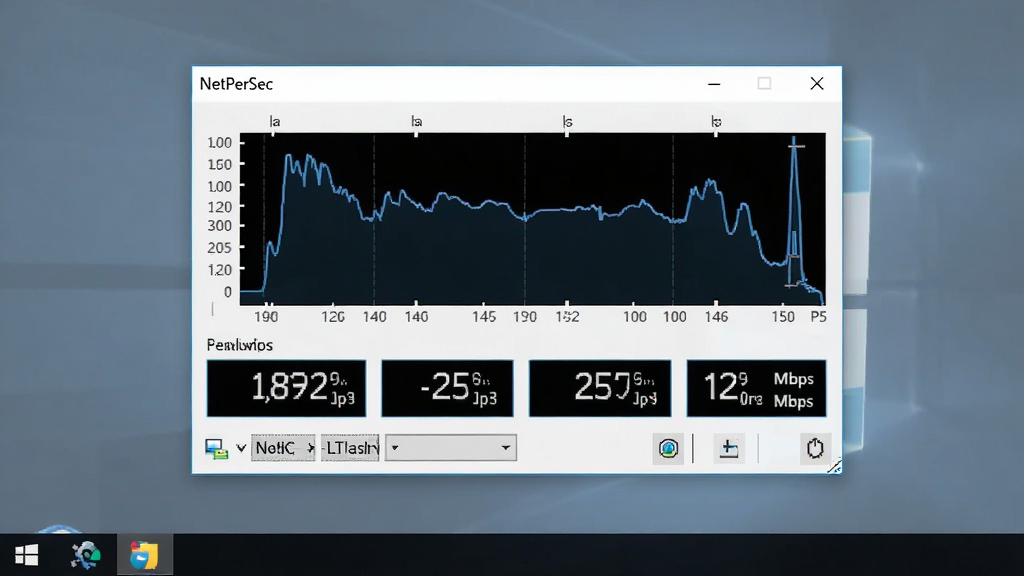
Task: Click the x-axis label P5
Action: coord(818,317)
